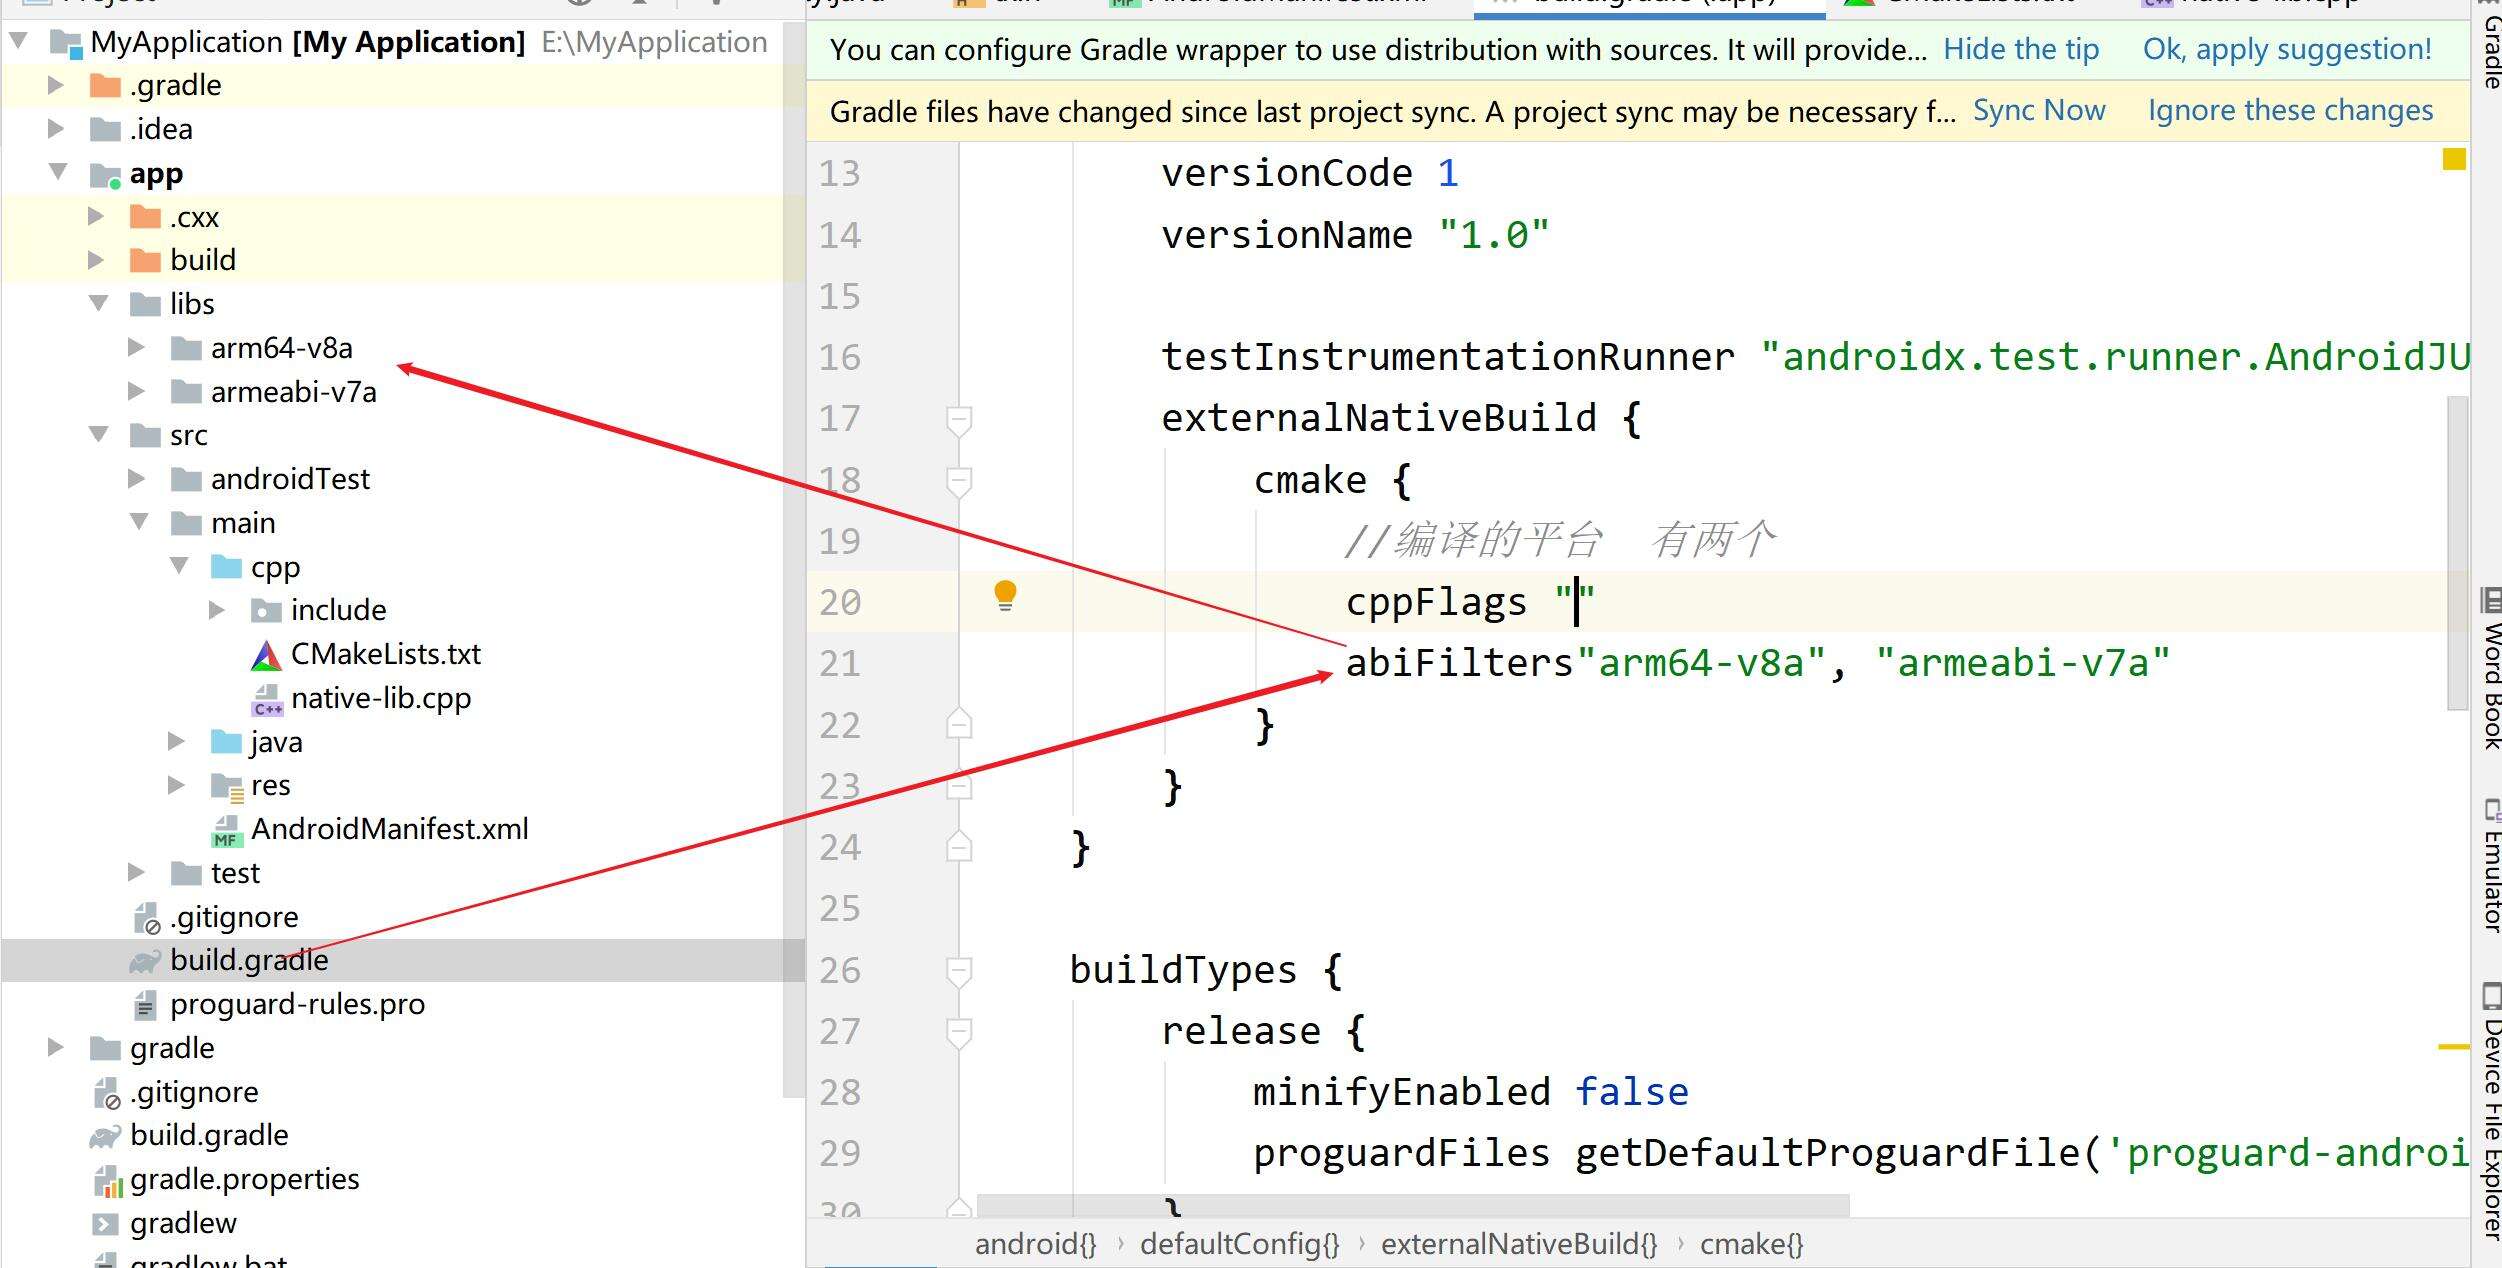Open gradle.properties file
The image size is (2502, 1268).
(244, 1179)
